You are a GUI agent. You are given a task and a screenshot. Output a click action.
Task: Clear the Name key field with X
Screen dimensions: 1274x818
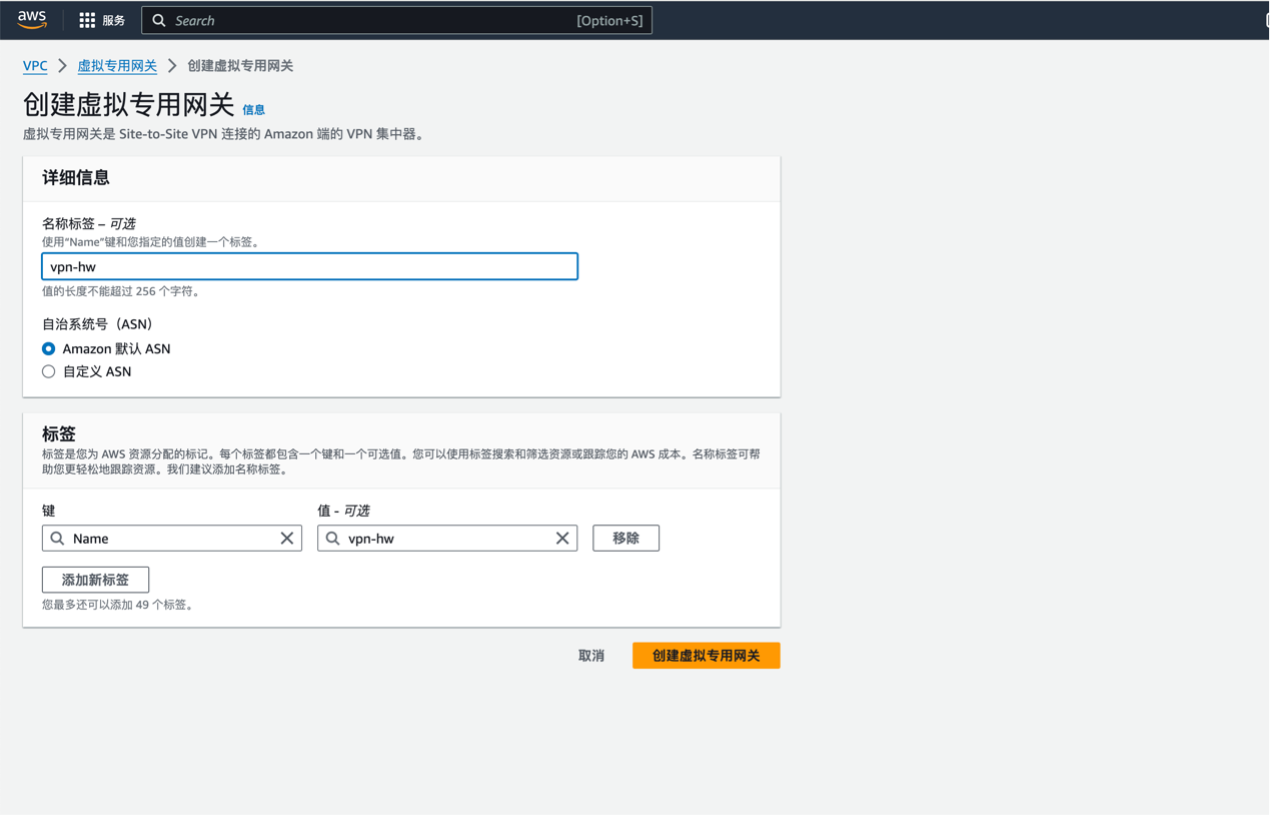287,538
